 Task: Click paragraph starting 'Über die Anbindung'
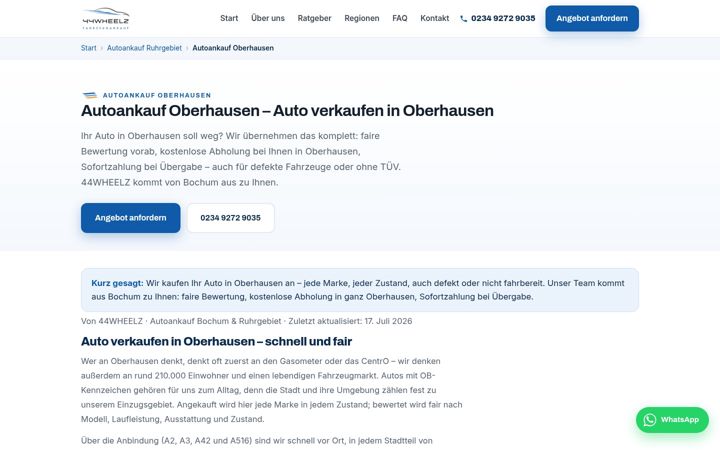click(x=257, y=441)
